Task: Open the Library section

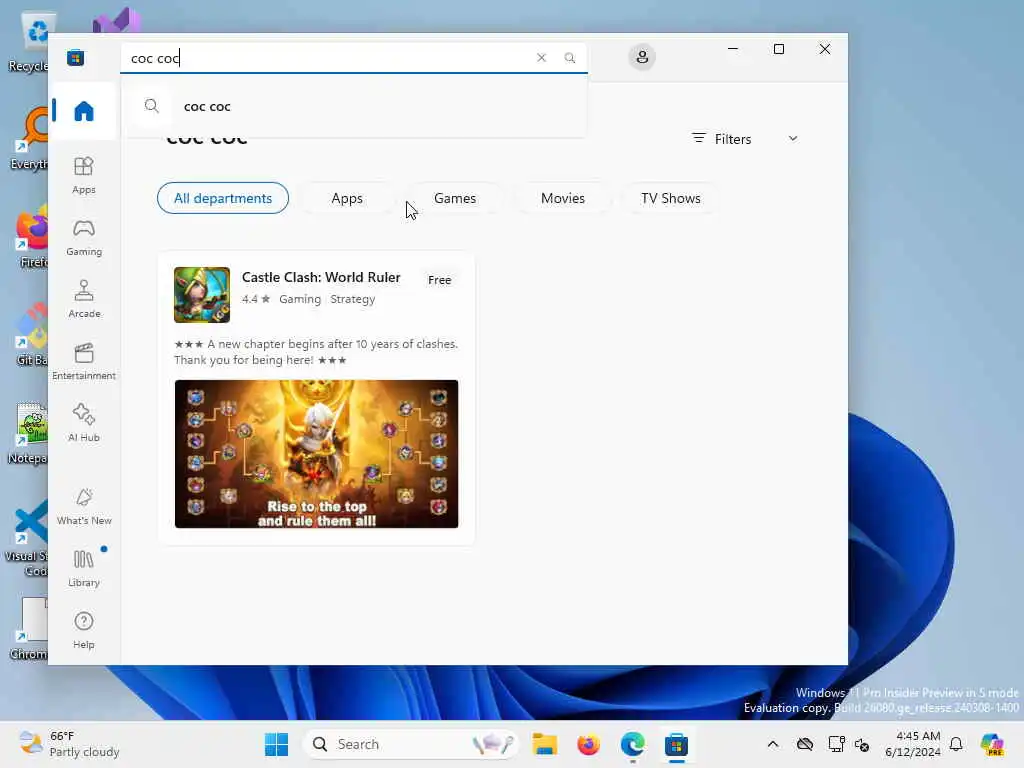Action: 84,568
